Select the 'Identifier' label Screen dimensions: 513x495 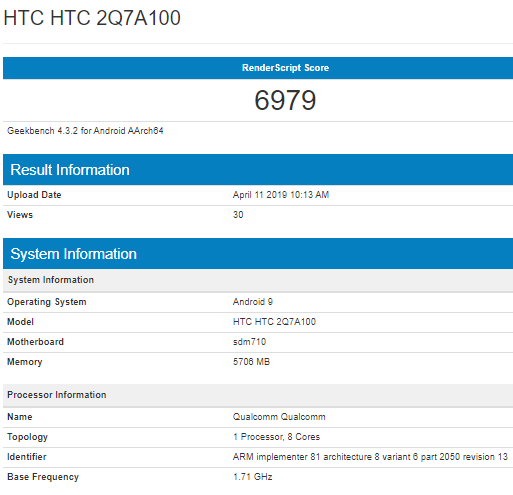click(27, 457)
